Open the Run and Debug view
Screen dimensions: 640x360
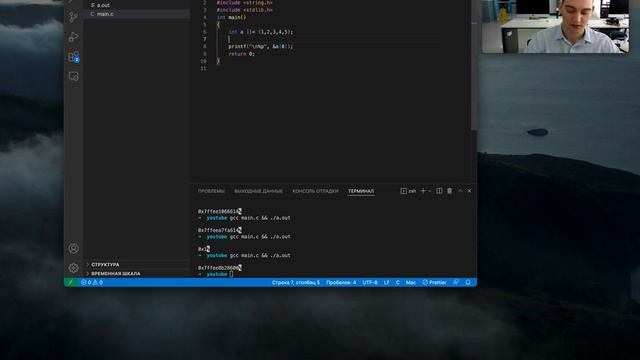[x=73, y=37]
